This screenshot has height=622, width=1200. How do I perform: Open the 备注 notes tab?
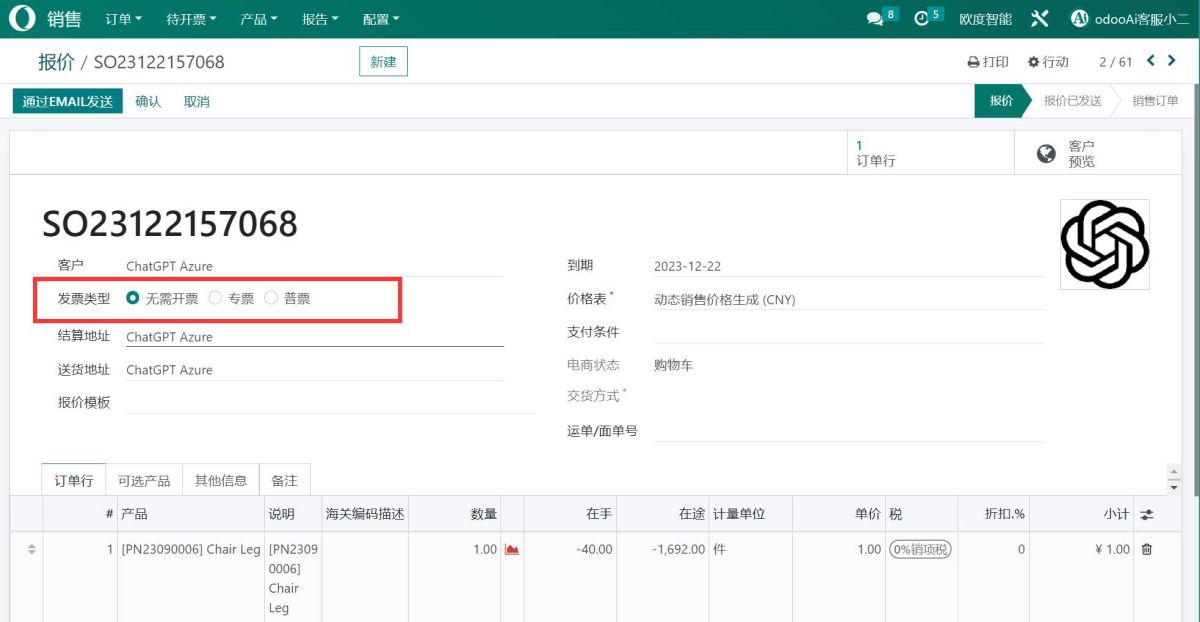[x=285, y=480]
